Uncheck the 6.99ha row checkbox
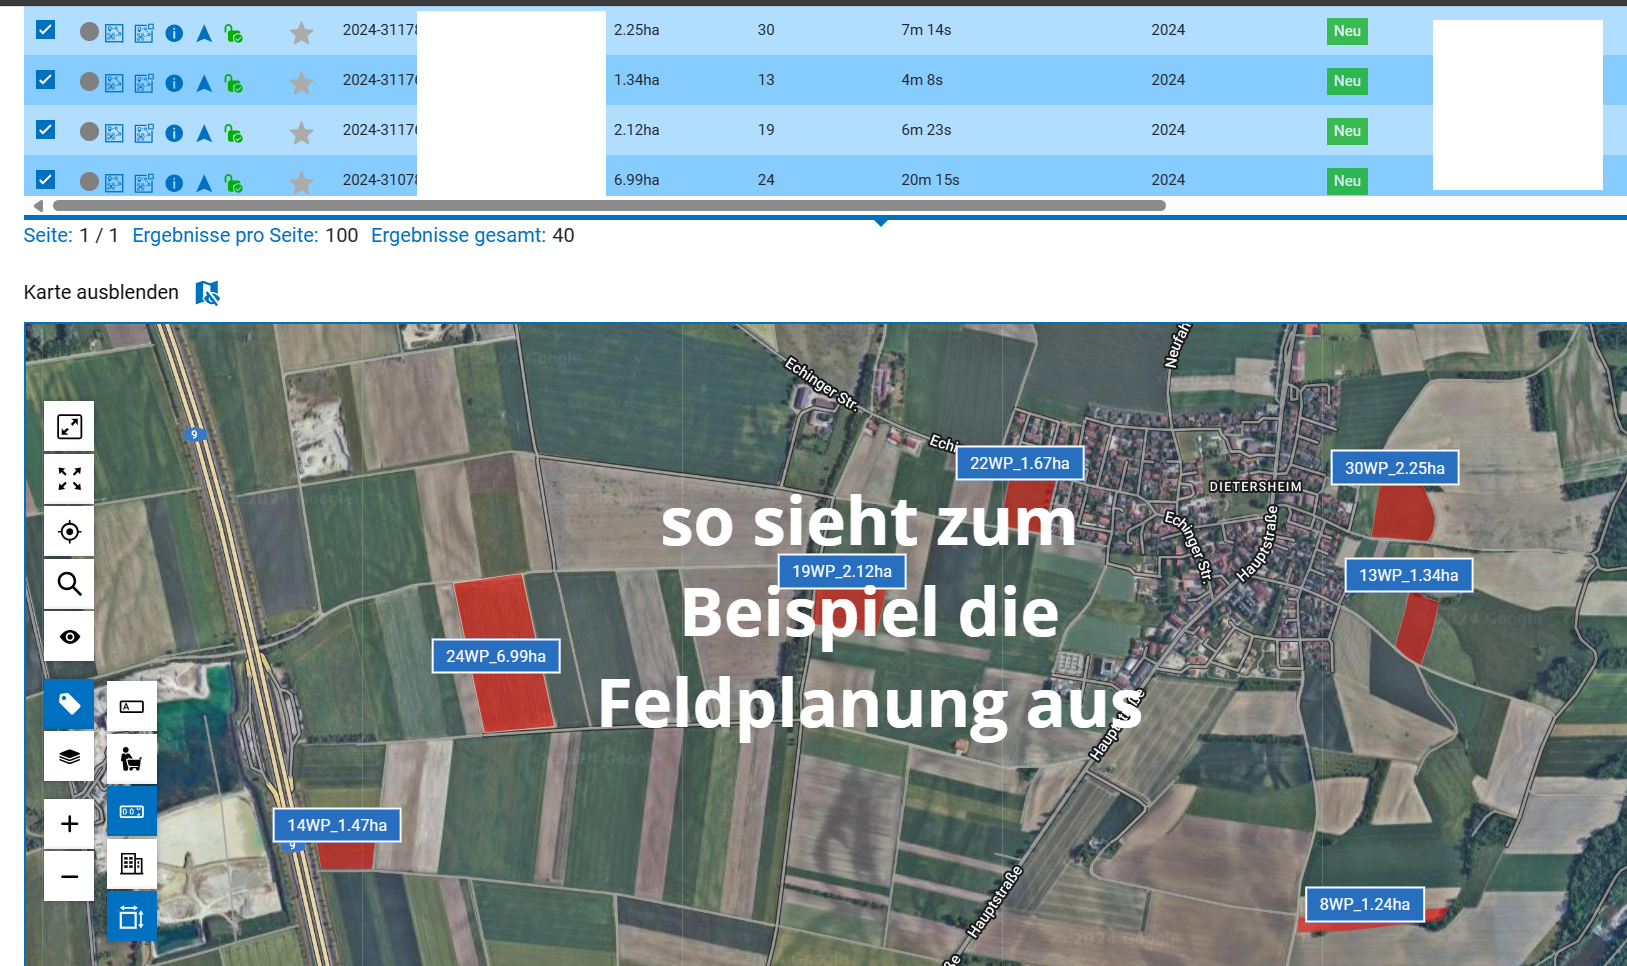The height and width of the screenshot is (966, 1627). (x=45, y=179)
